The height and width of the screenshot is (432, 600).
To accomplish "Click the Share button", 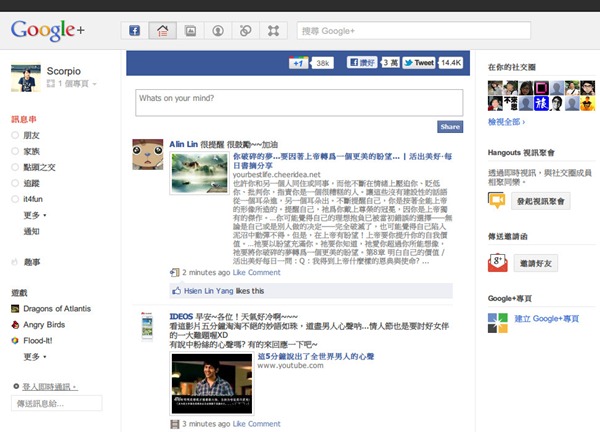I will 450,127.
